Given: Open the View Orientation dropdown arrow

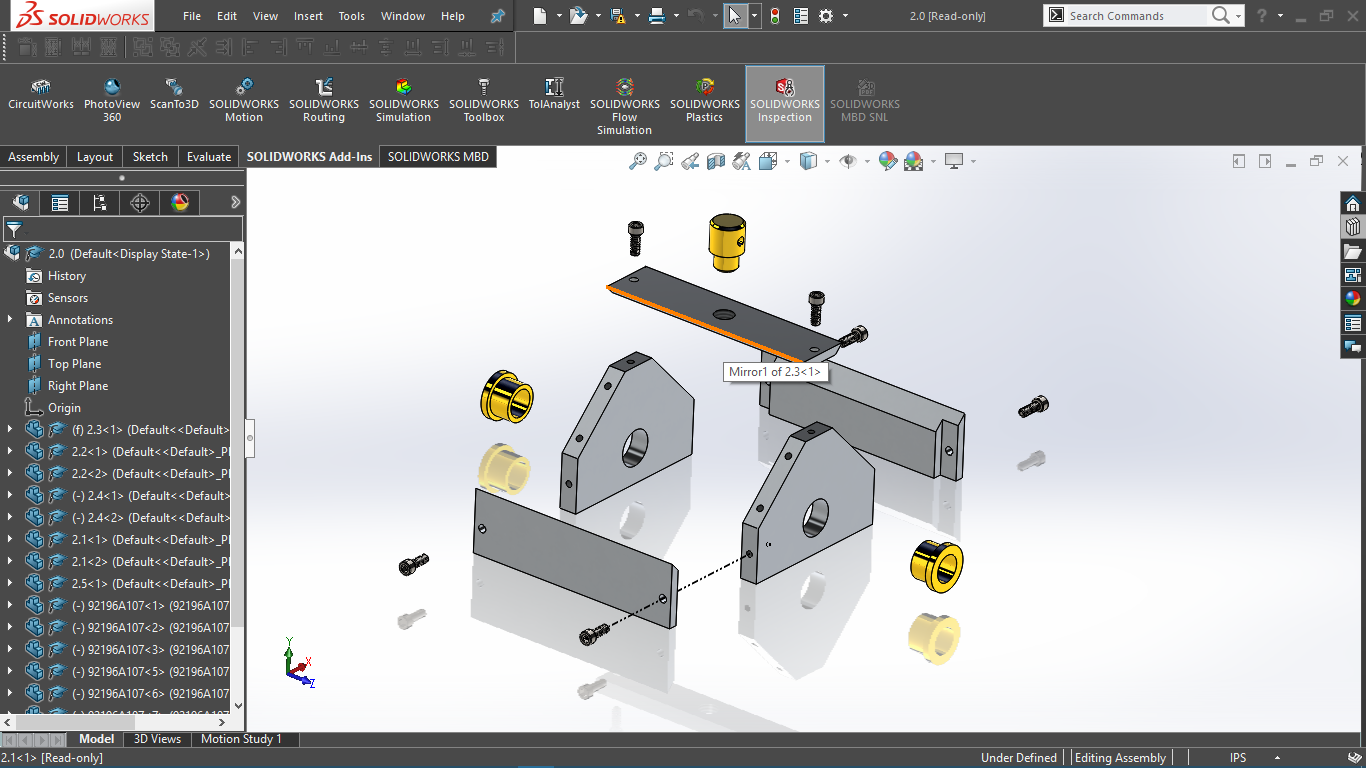Looking at the screenshot, I should click(788, 161).
